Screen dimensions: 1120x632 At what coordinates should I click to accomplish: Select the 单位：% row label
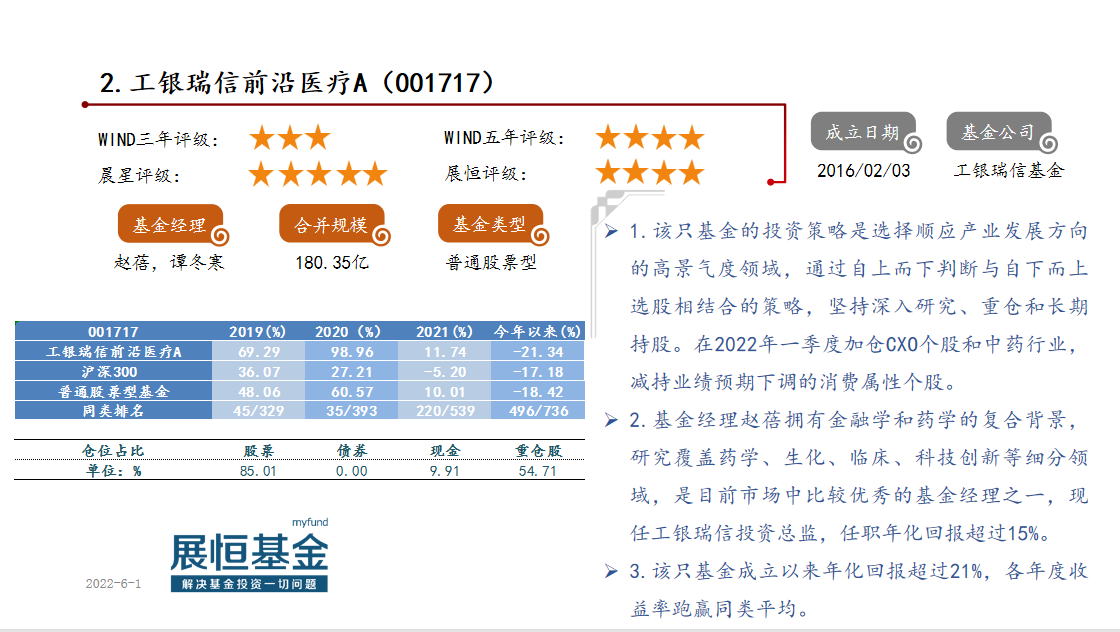click(x=114, y=471)
